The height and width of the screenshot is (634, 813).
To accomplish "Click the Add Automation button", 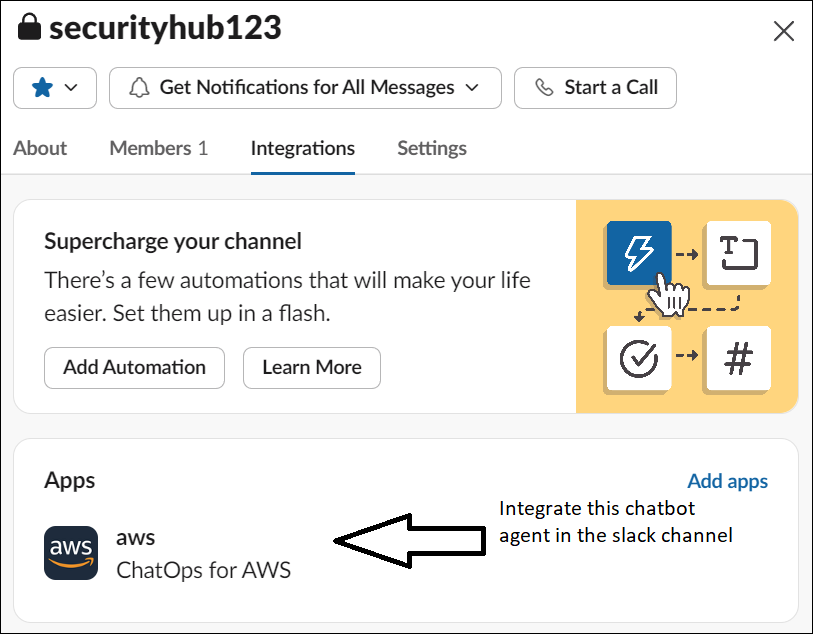I will coord(134,368).
